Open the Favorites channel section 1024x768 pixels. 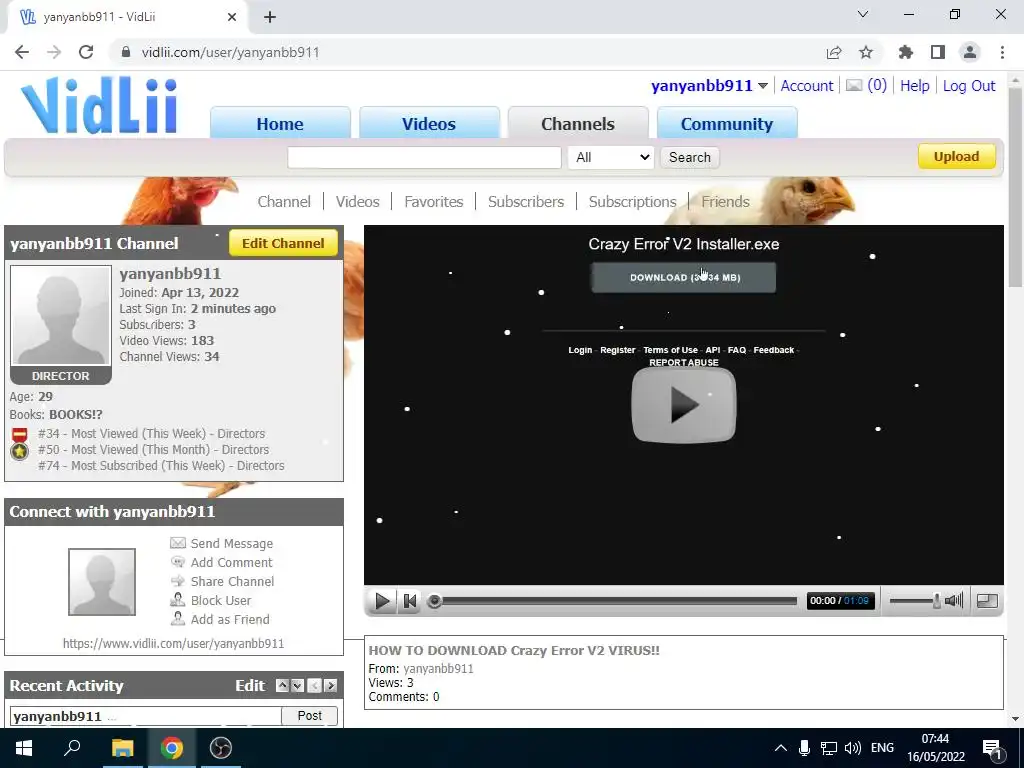click(434, 202)
